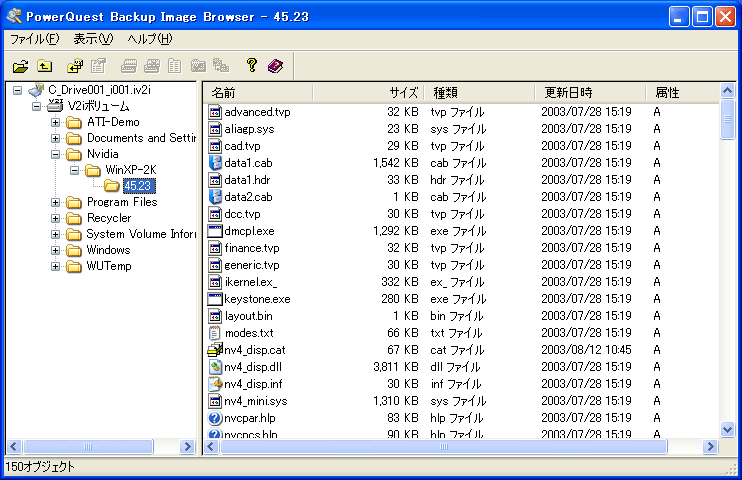Select the finance.tvp file name

click(x=252, y=248)
